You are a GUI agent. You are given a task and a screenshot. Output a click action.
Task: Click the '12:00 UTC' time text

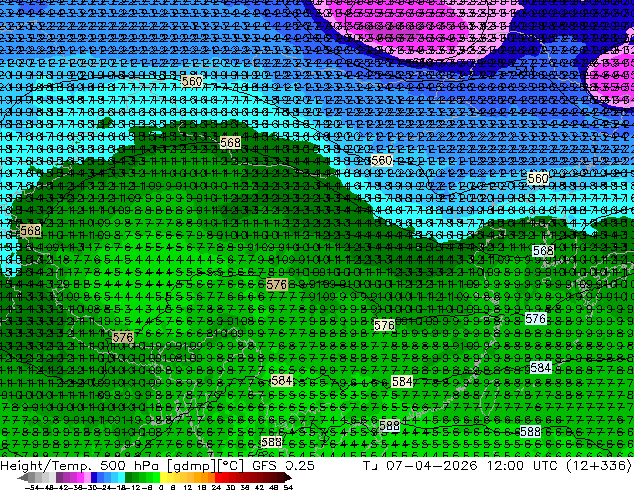pyautogui.click(x=523, y=465)
